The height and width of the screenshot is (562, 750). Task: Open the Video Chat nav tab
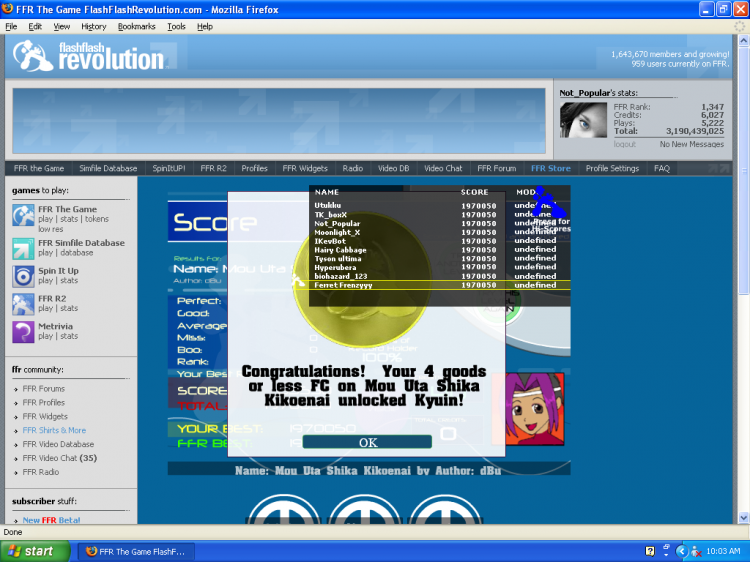click(x=443, y=168)
